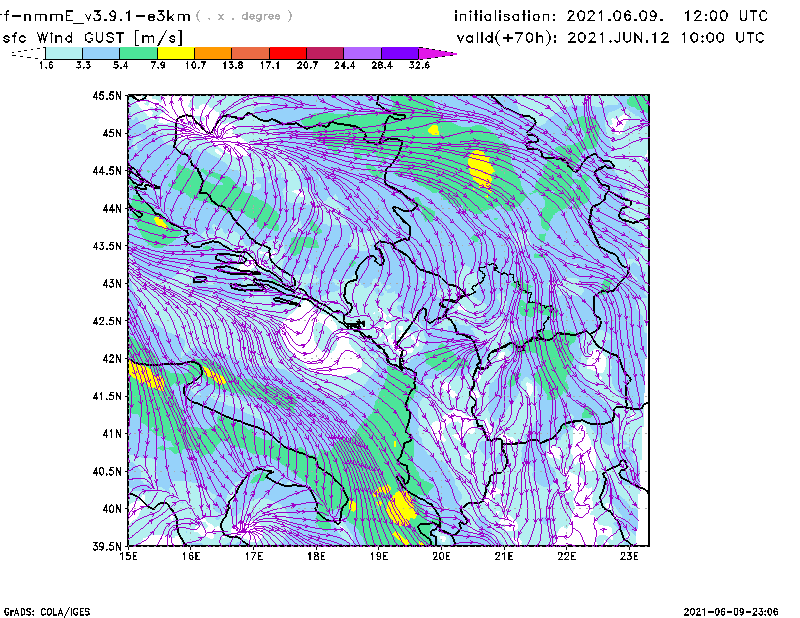The width and height of the screenshot is (800, 618).
Task: Click the 'GrADS: COLA/IGES' credit text
Action: [47, 612]
